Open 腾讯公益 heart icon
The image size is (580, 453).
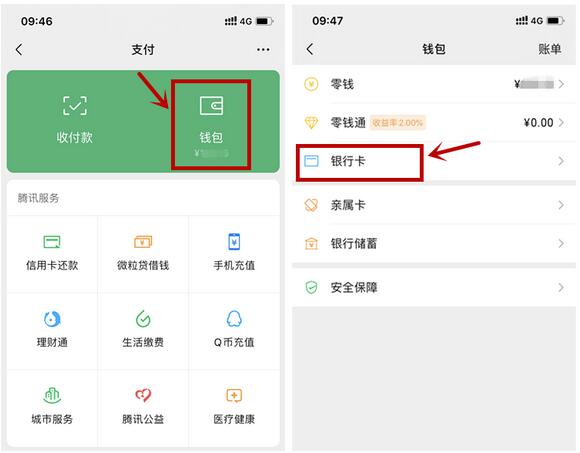pos(143,395)
